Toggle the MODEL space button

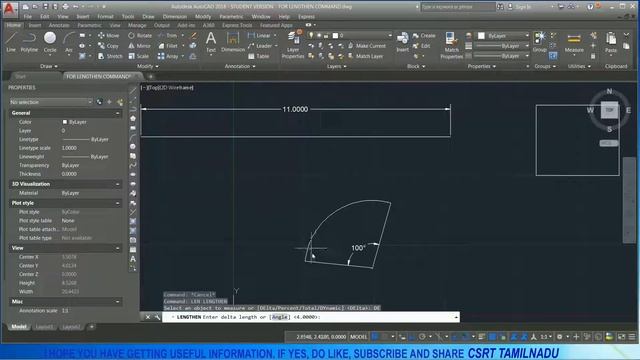click(x=358, y=337)
